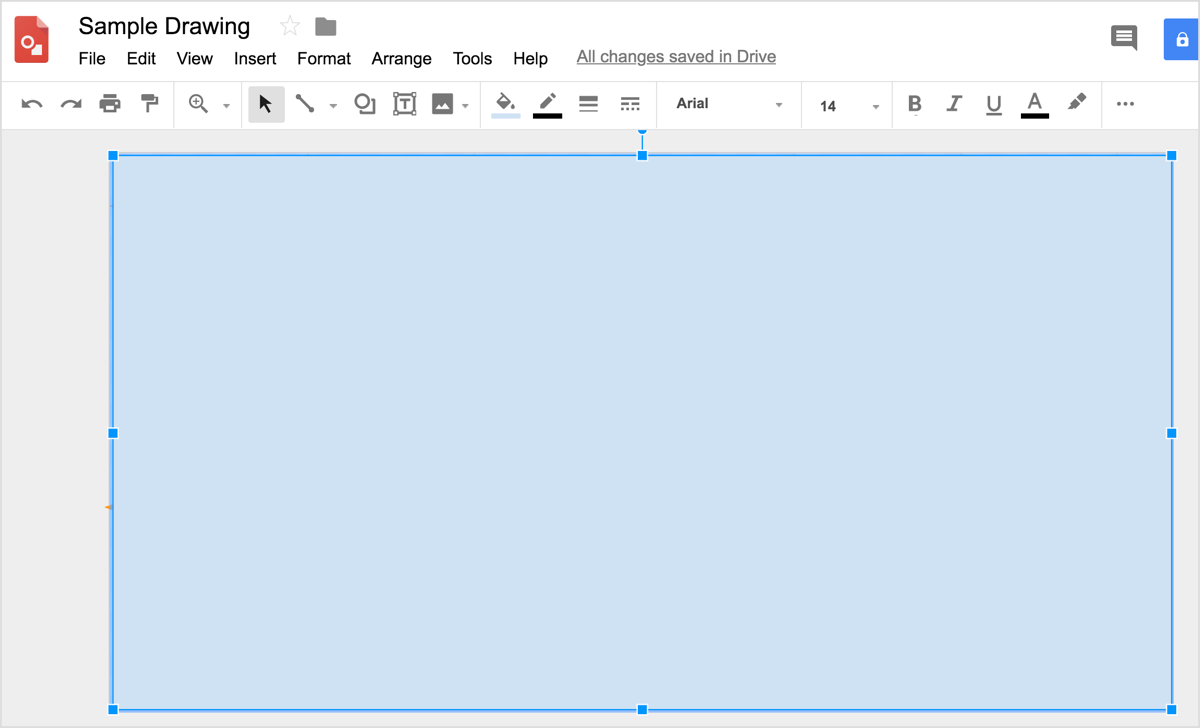Image resolution: width=1200 pixels, height=728 pixels.
Task: Click the Sample Drawing title field
Action: pos(165,26)
